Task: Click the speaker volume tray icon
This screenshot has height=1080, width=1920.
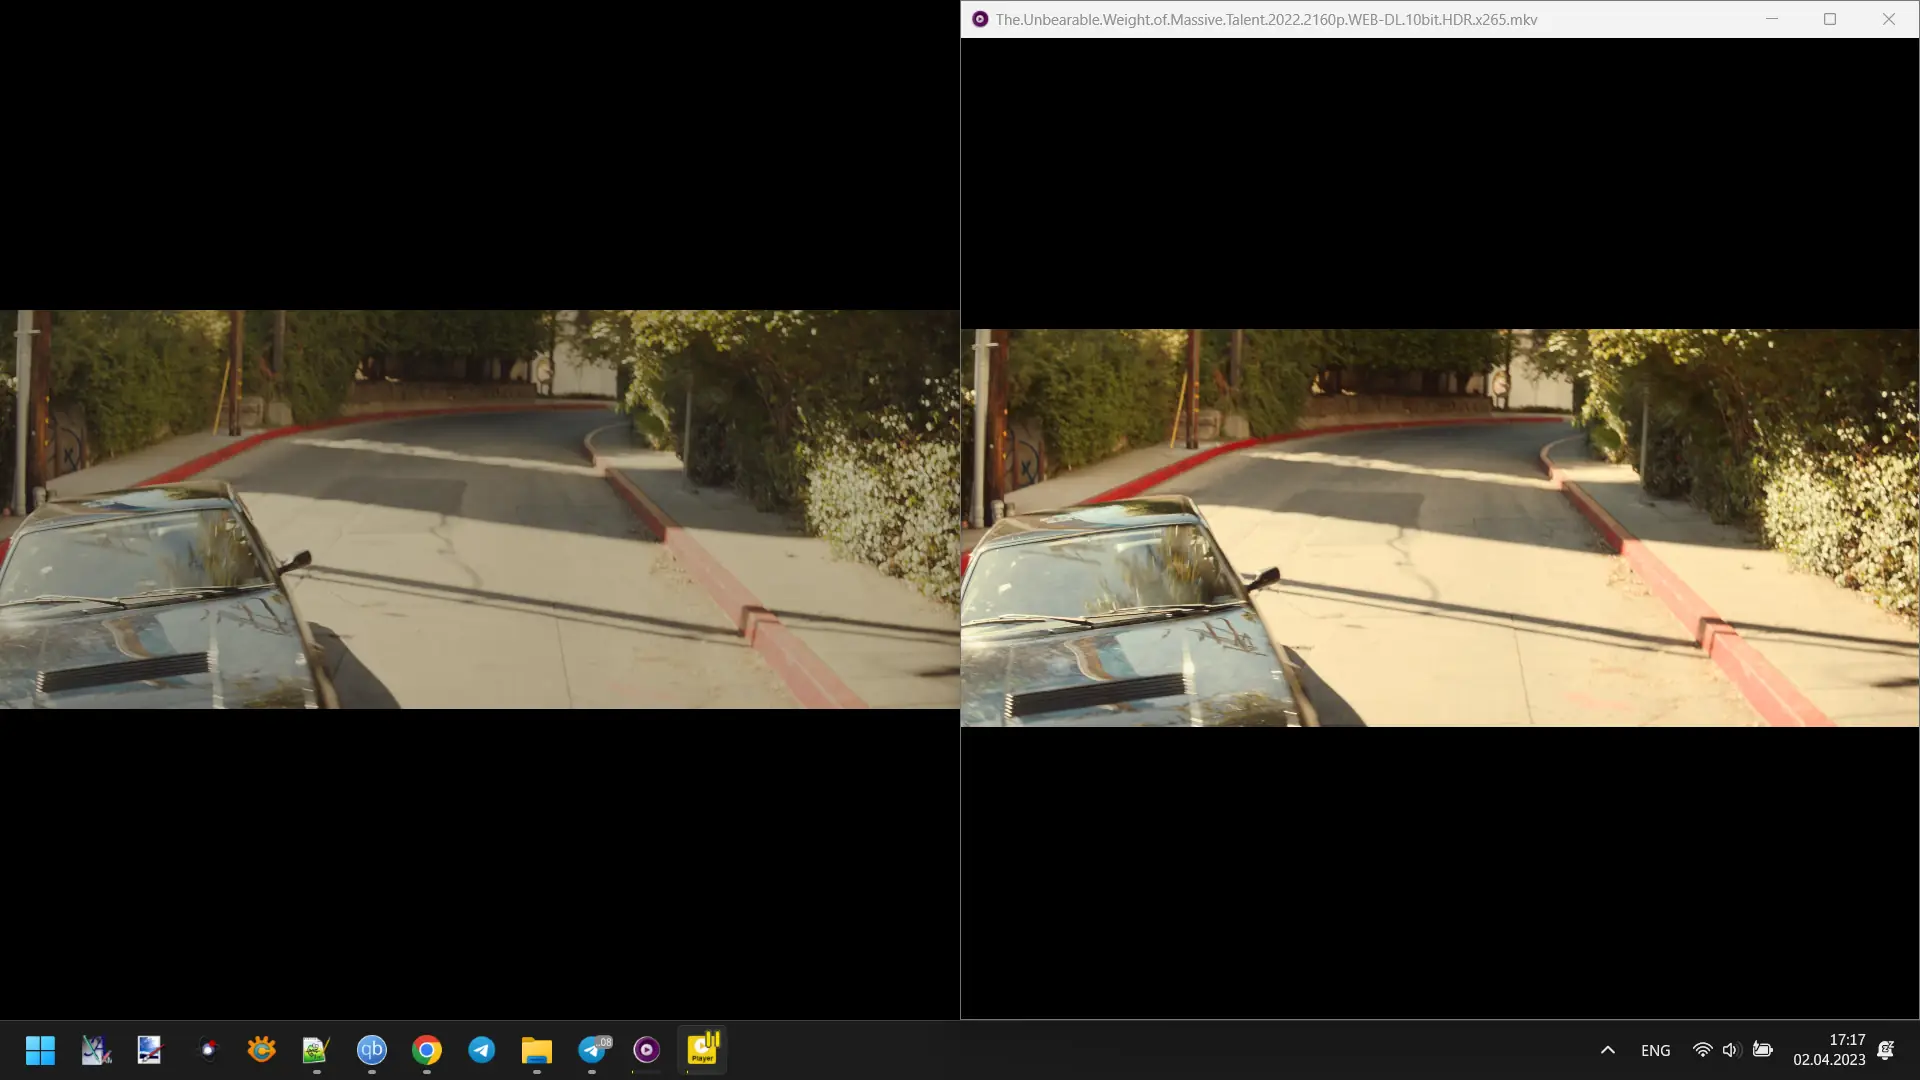Action: [x=1731, y=1050]
